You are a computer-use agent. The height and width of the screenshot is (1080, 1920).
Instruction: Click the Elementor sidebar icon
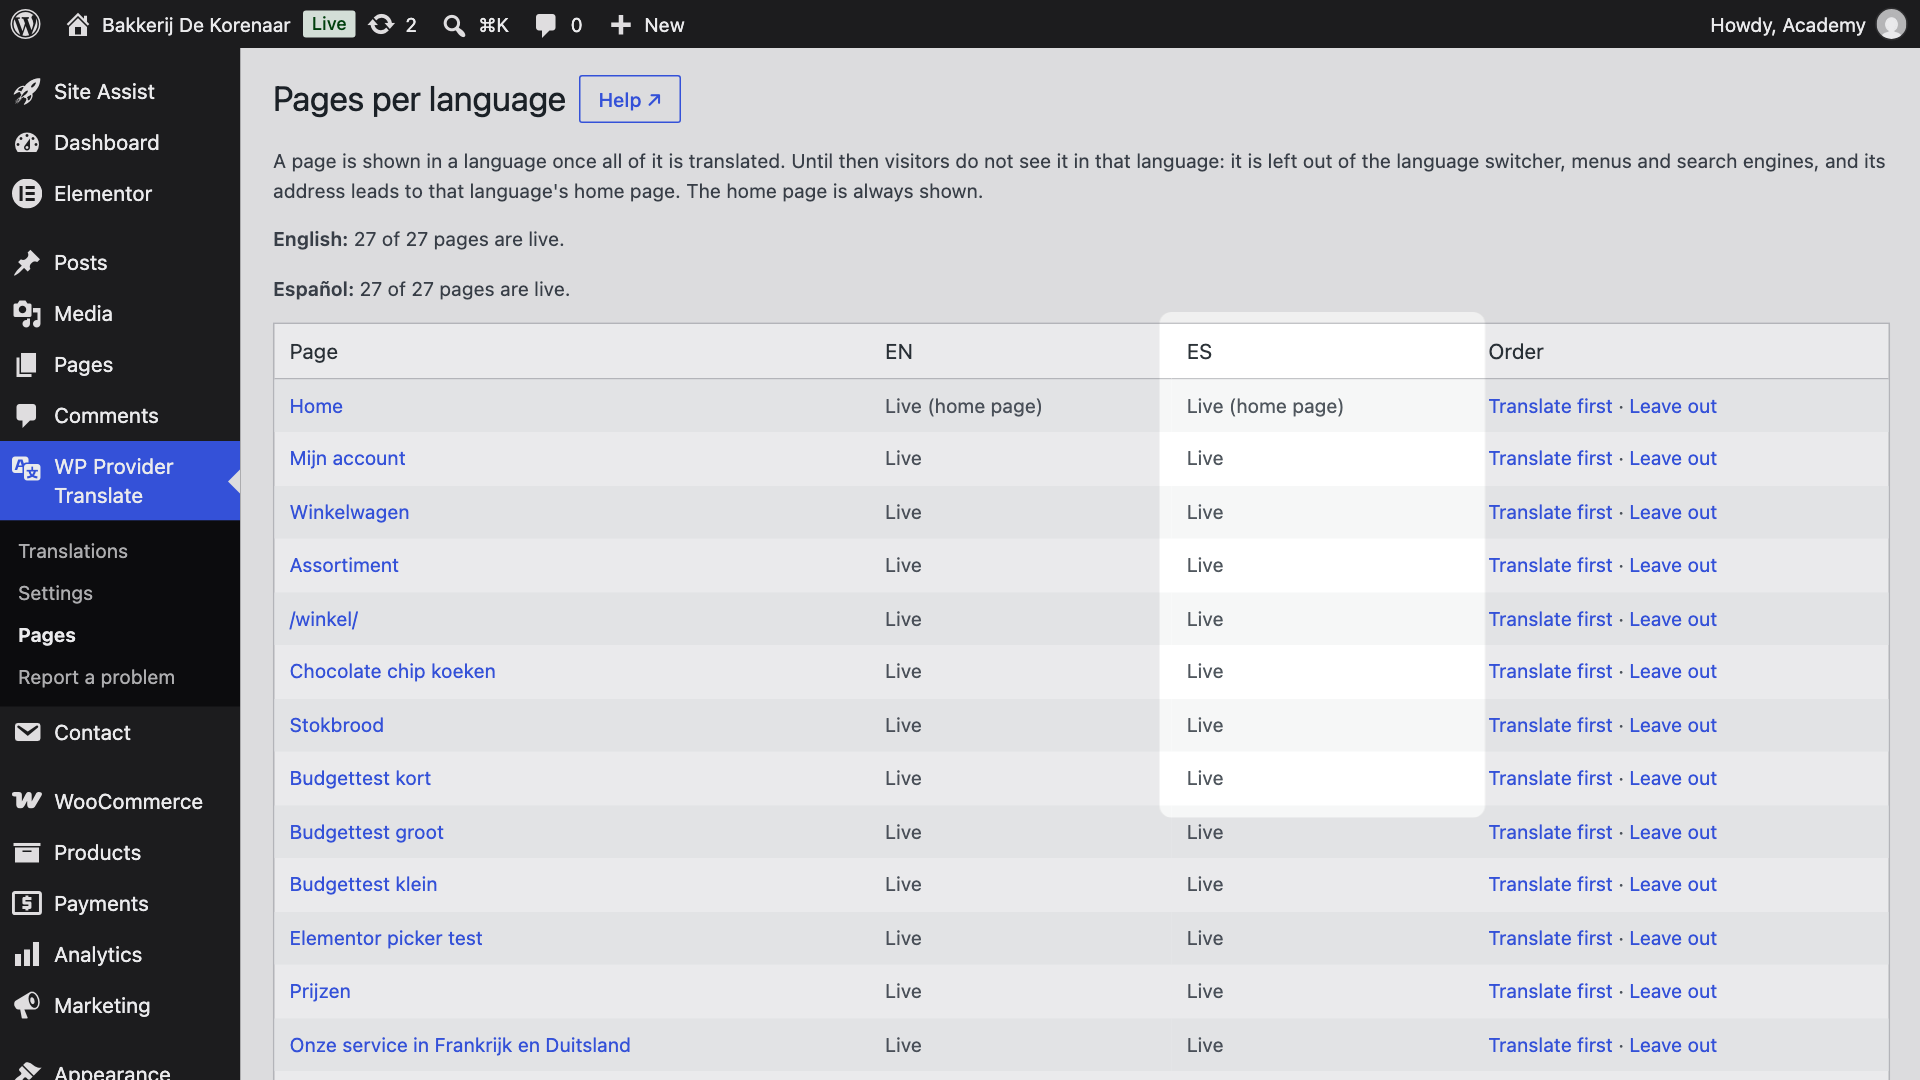click(x=27, y=194)
